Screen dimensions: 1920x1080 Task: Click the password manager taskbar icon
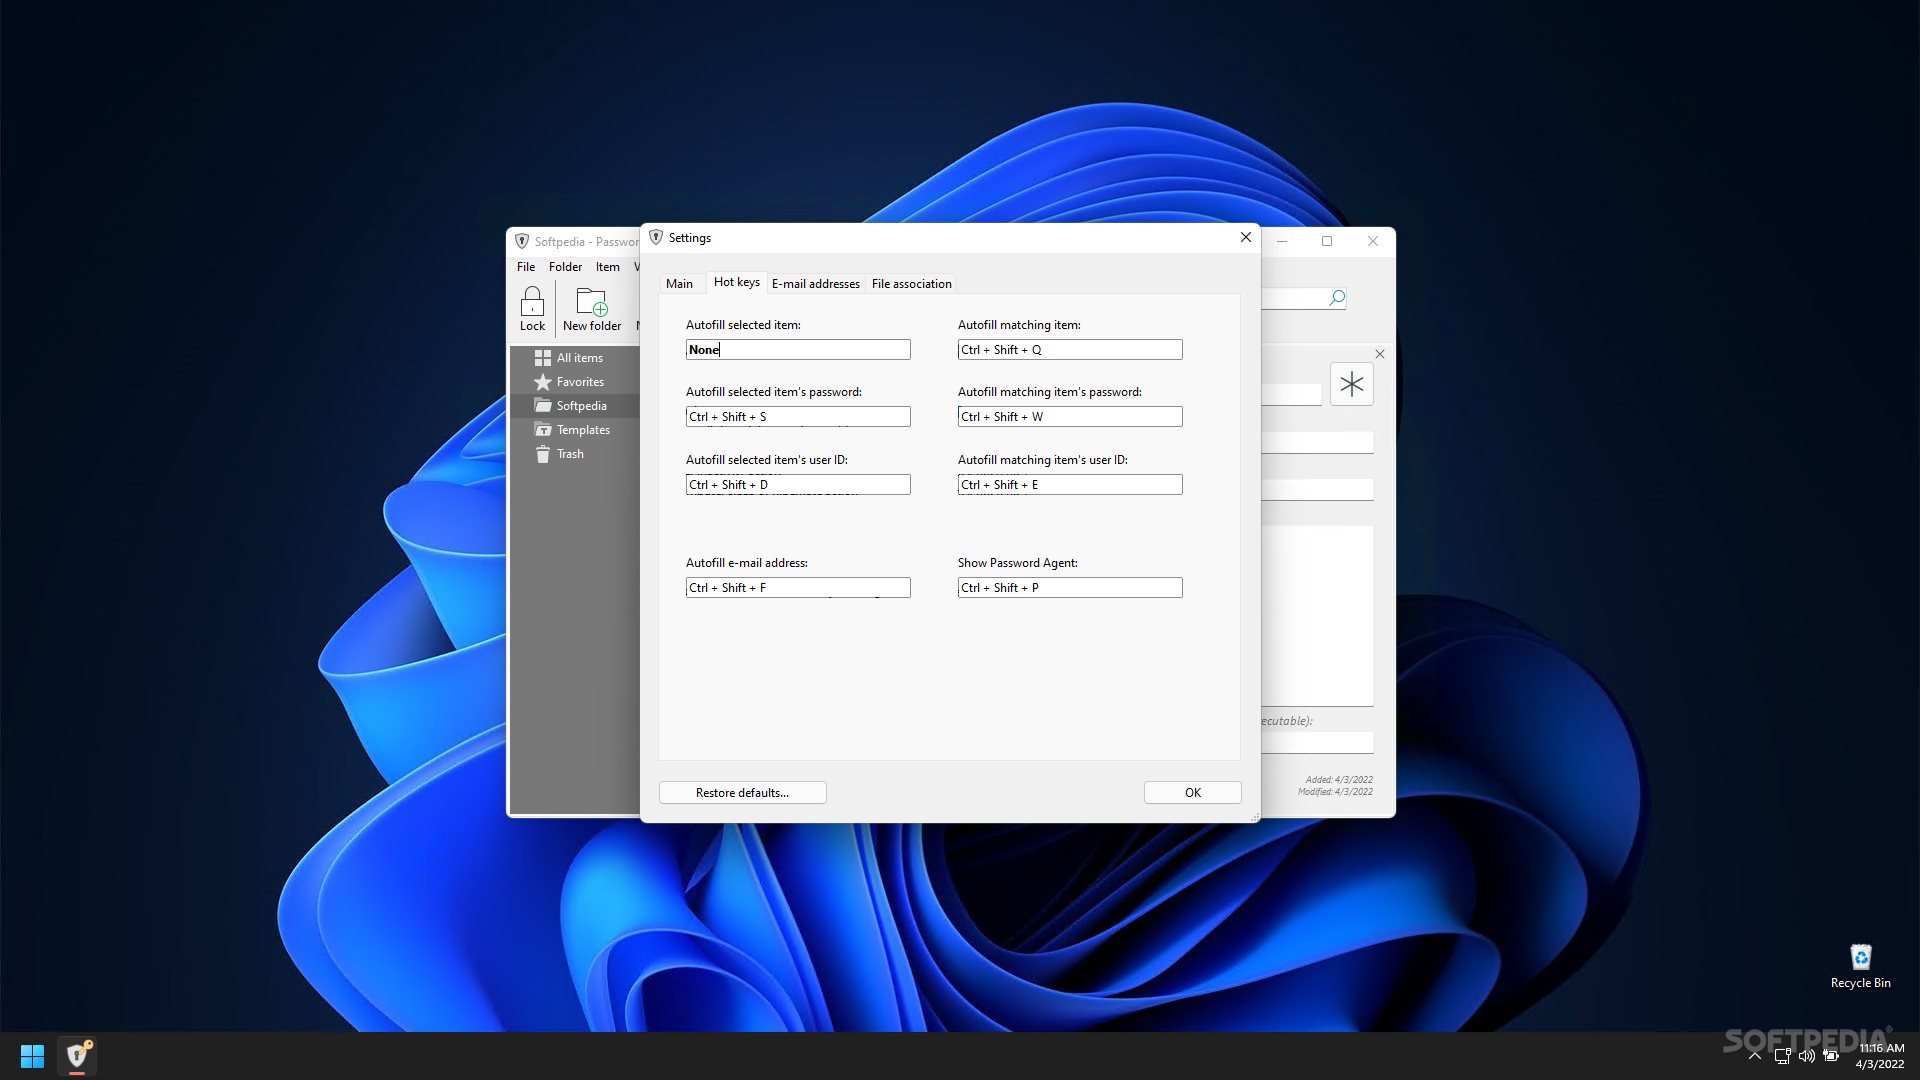77,1056
